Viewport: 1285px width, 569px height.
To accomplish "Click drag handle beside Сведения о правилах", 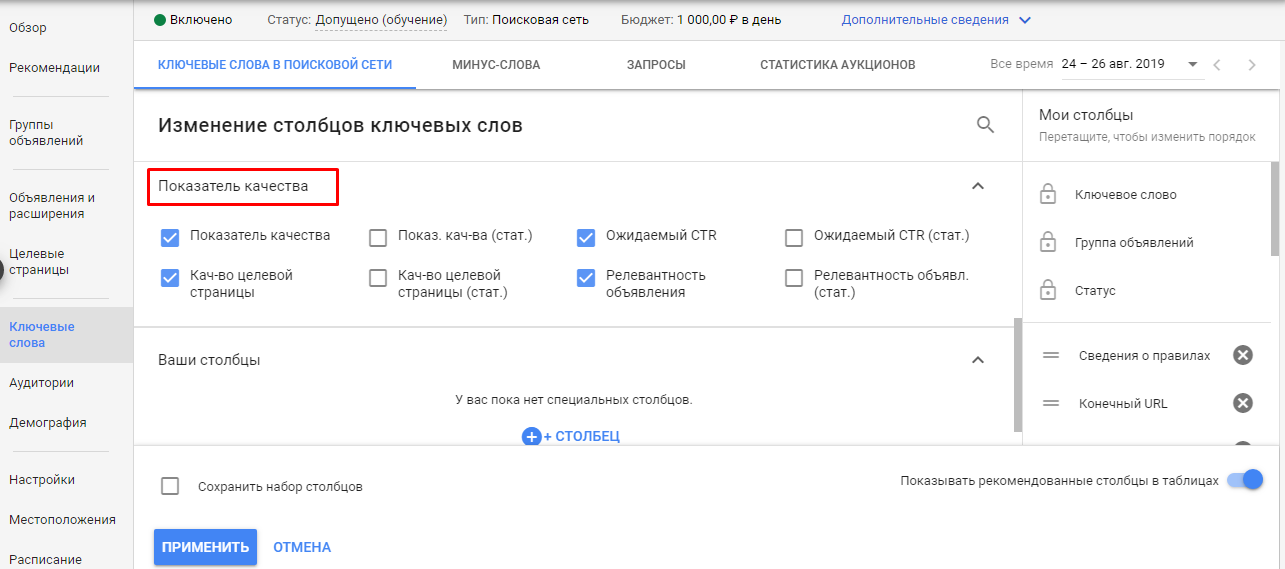I will pos(1051,355).
